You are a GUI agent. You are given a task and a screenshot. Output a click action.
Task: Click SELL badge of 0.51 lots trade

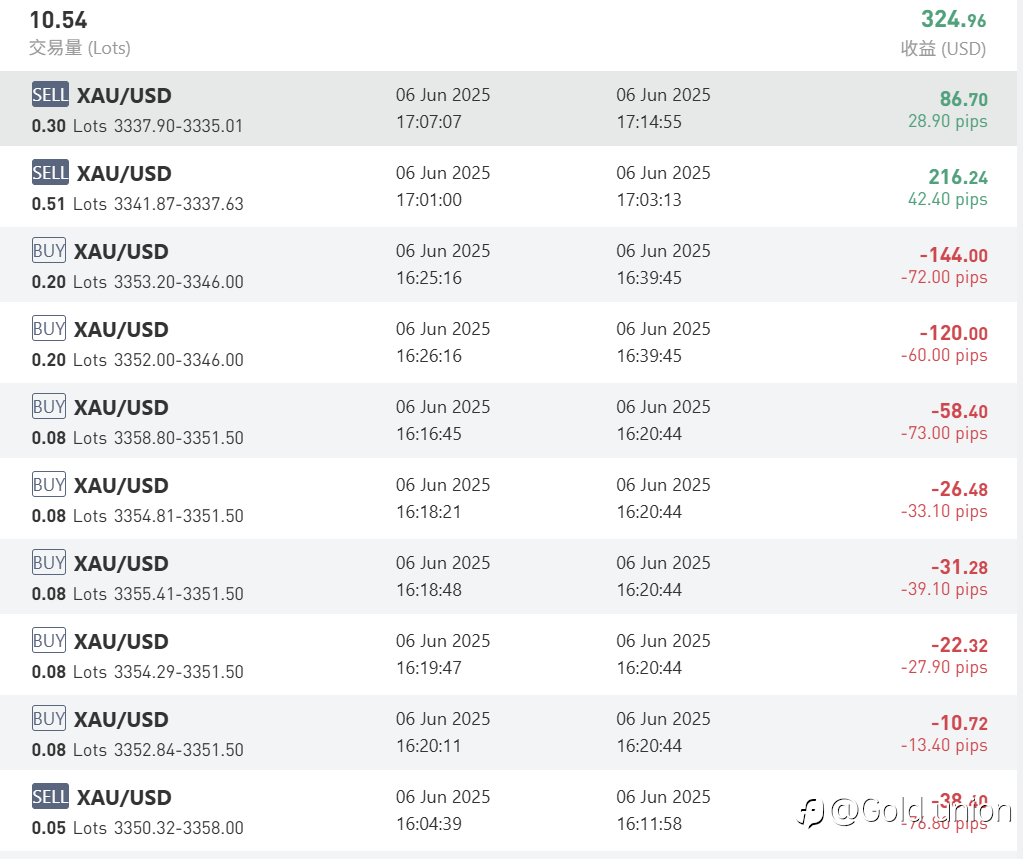point(50,173)
